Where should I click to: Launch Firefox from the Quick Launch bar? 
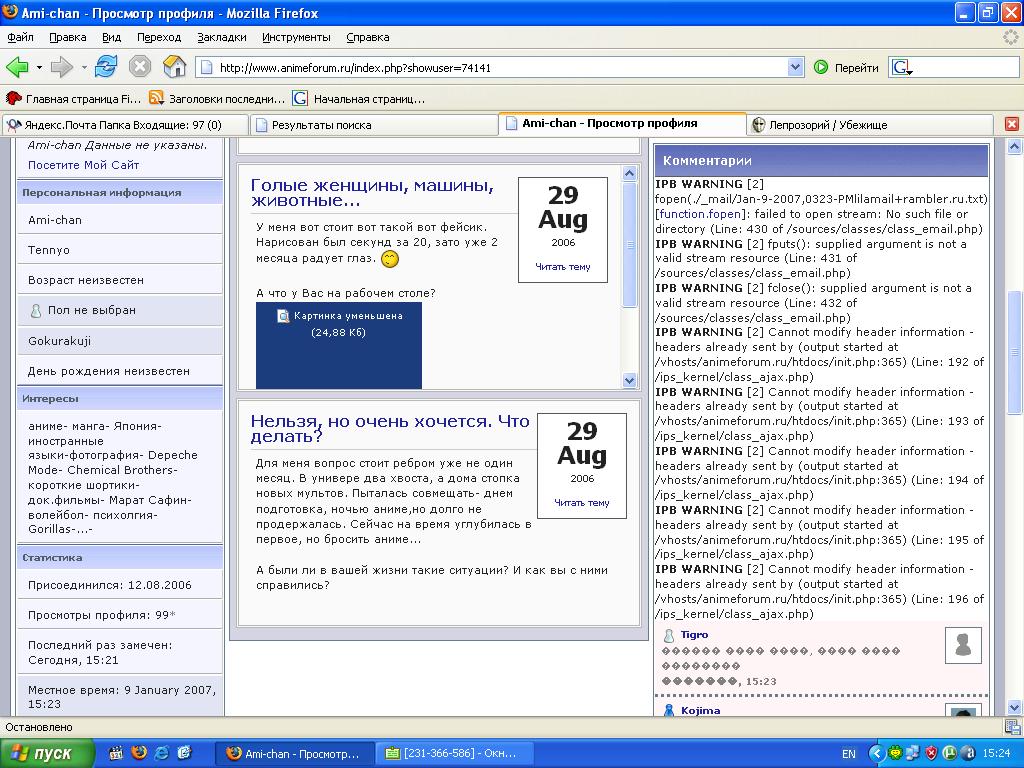click(x=138, y=753)
